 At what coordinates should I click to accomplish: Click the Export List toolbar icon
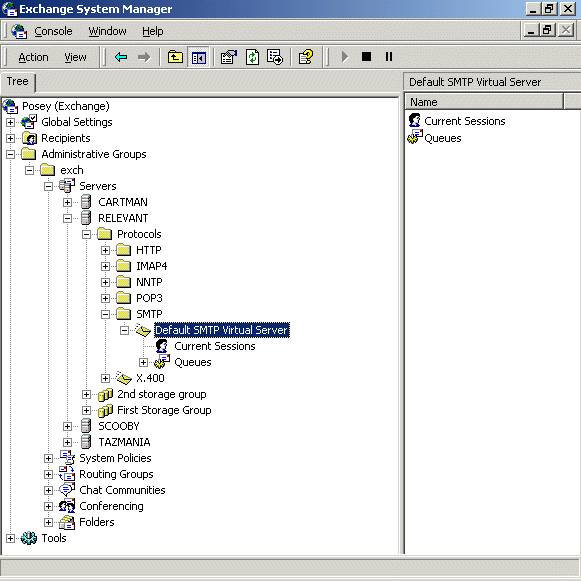point(275,57)
